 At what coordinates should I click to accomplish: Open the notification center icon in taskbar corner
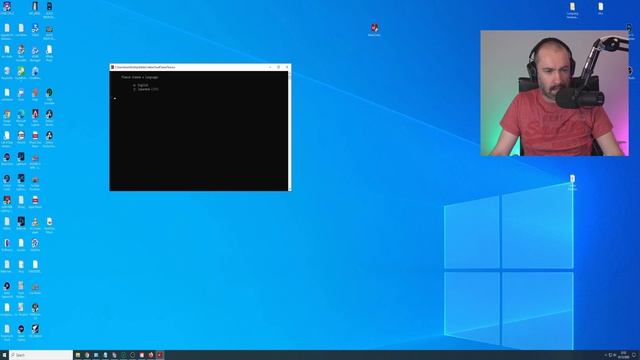[634, 355]
